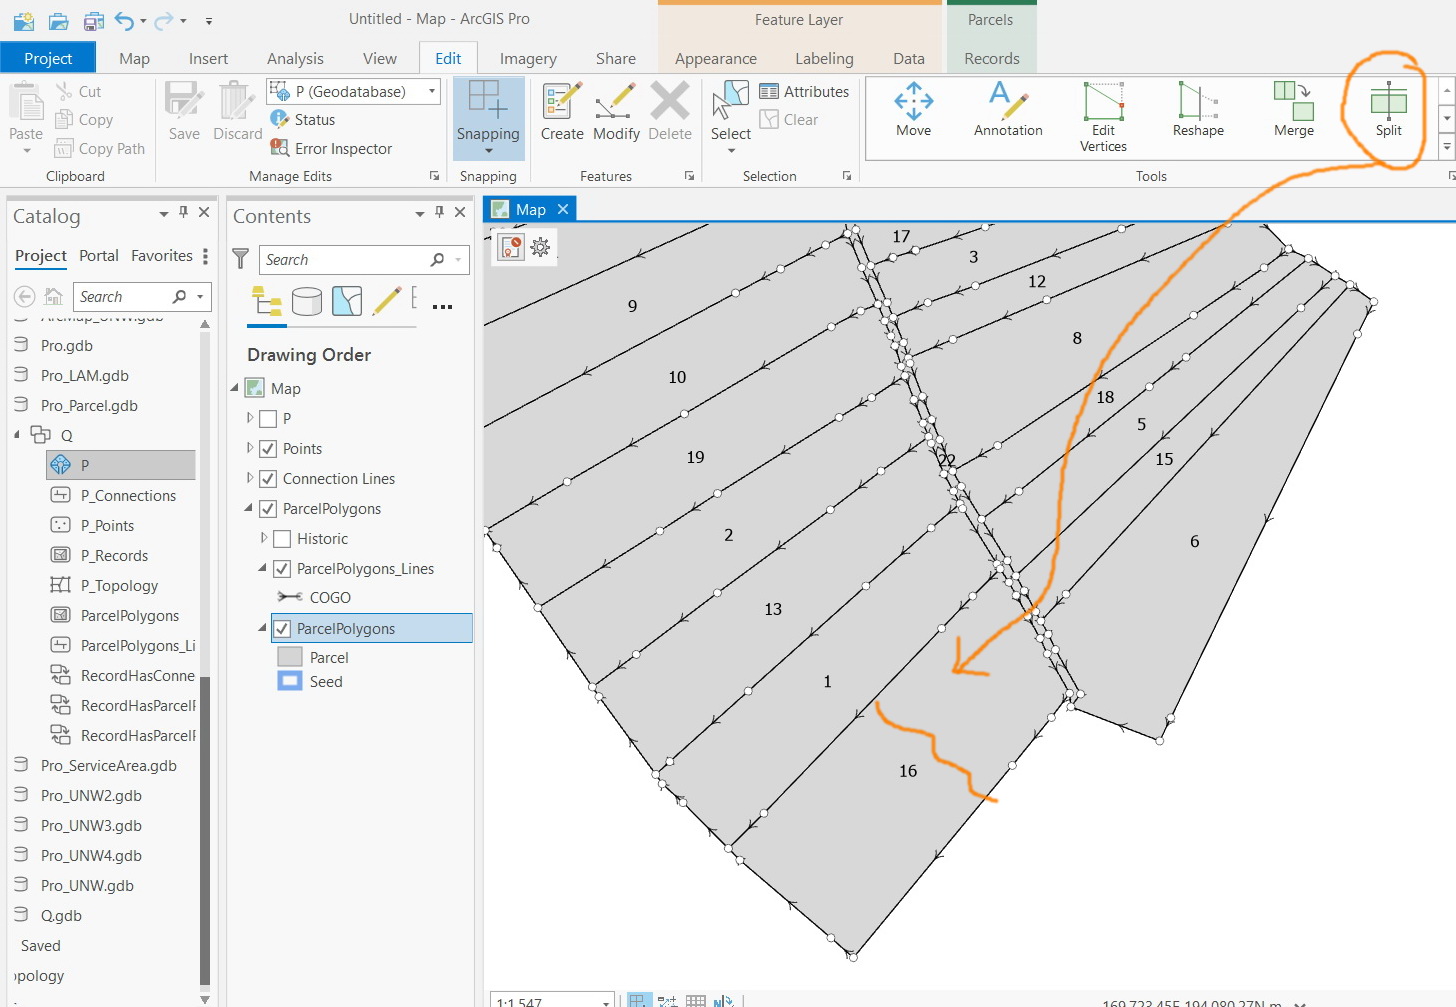Uncheck the Connection Lines layer checkbox
This screenshot has width=1456, height=1007.
[268, 478]
